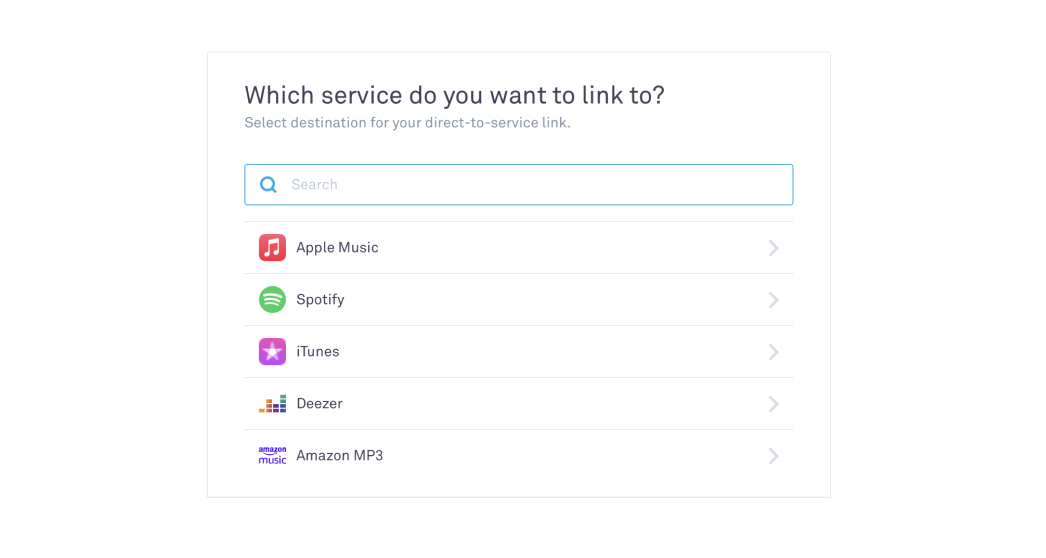Expand the Amazon MP3 row chevron
Viewport: 1046px width, 558px height.
[773, 457]
